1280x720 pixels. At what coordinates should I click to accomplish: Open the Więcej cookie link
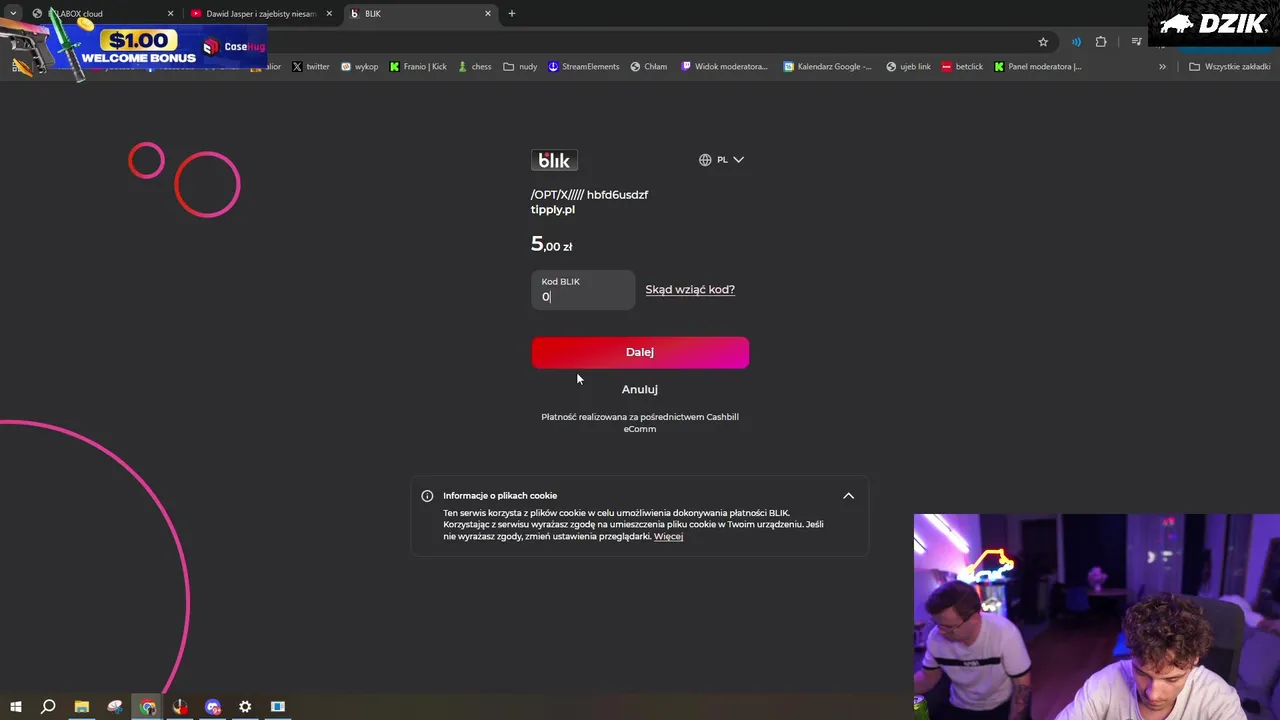point(668,537)
